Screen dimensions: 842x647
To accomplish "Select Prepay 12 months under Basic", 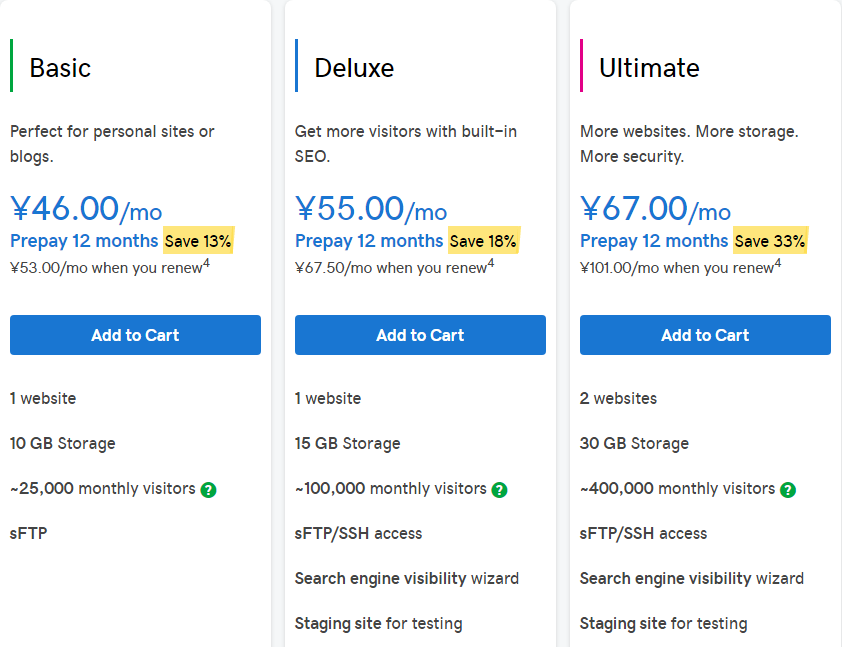I will point(84,241).
